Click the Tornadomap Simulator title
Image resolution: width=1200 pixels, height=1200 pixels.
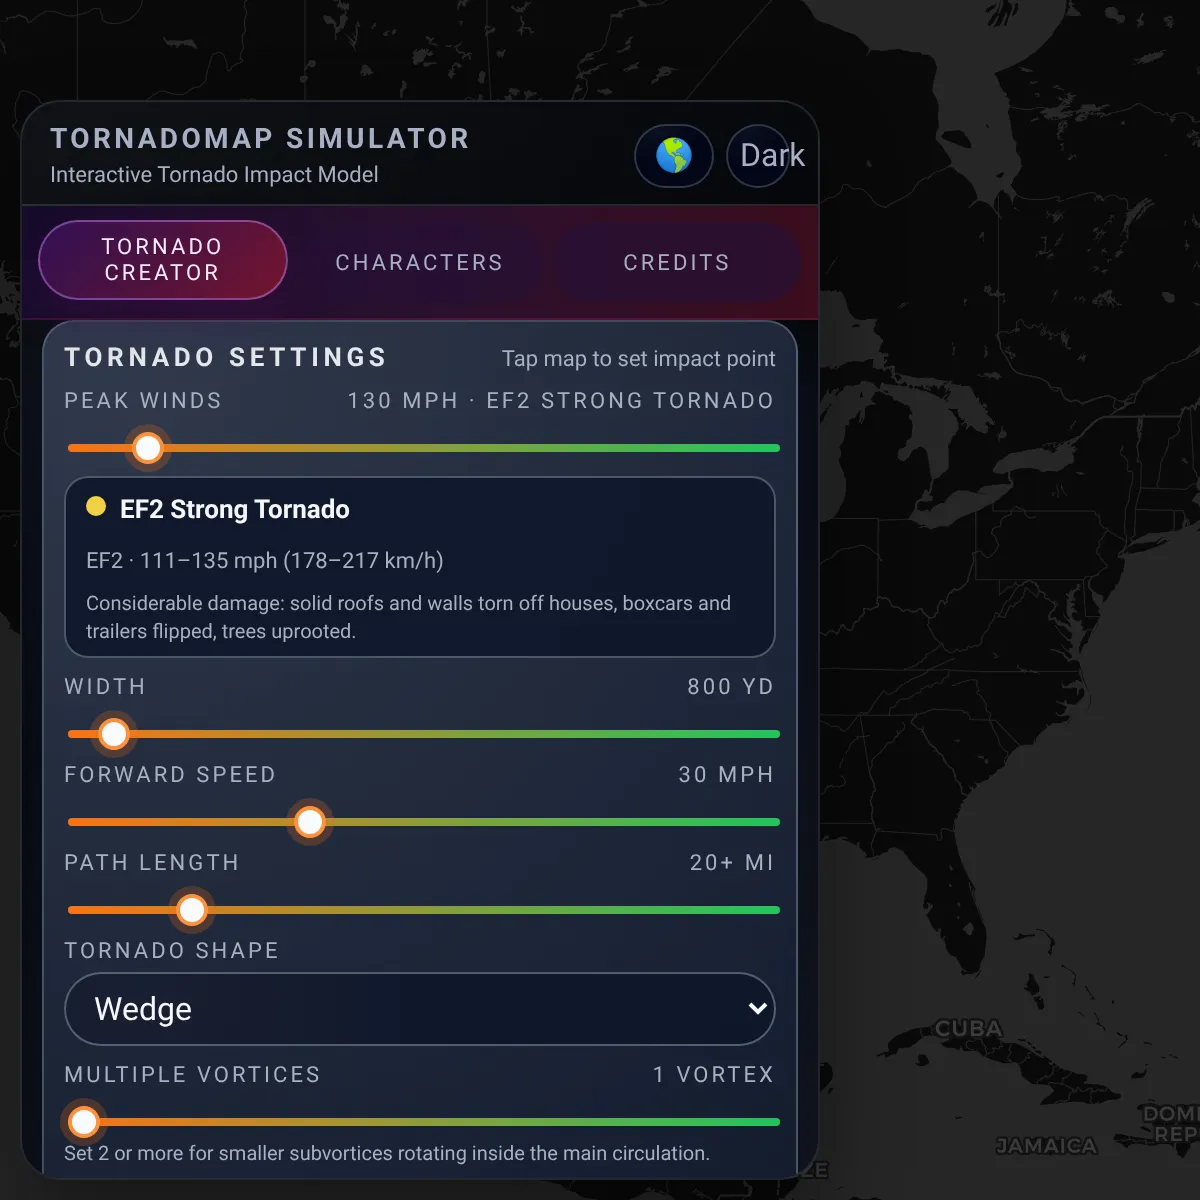click(x=260, y=138)
